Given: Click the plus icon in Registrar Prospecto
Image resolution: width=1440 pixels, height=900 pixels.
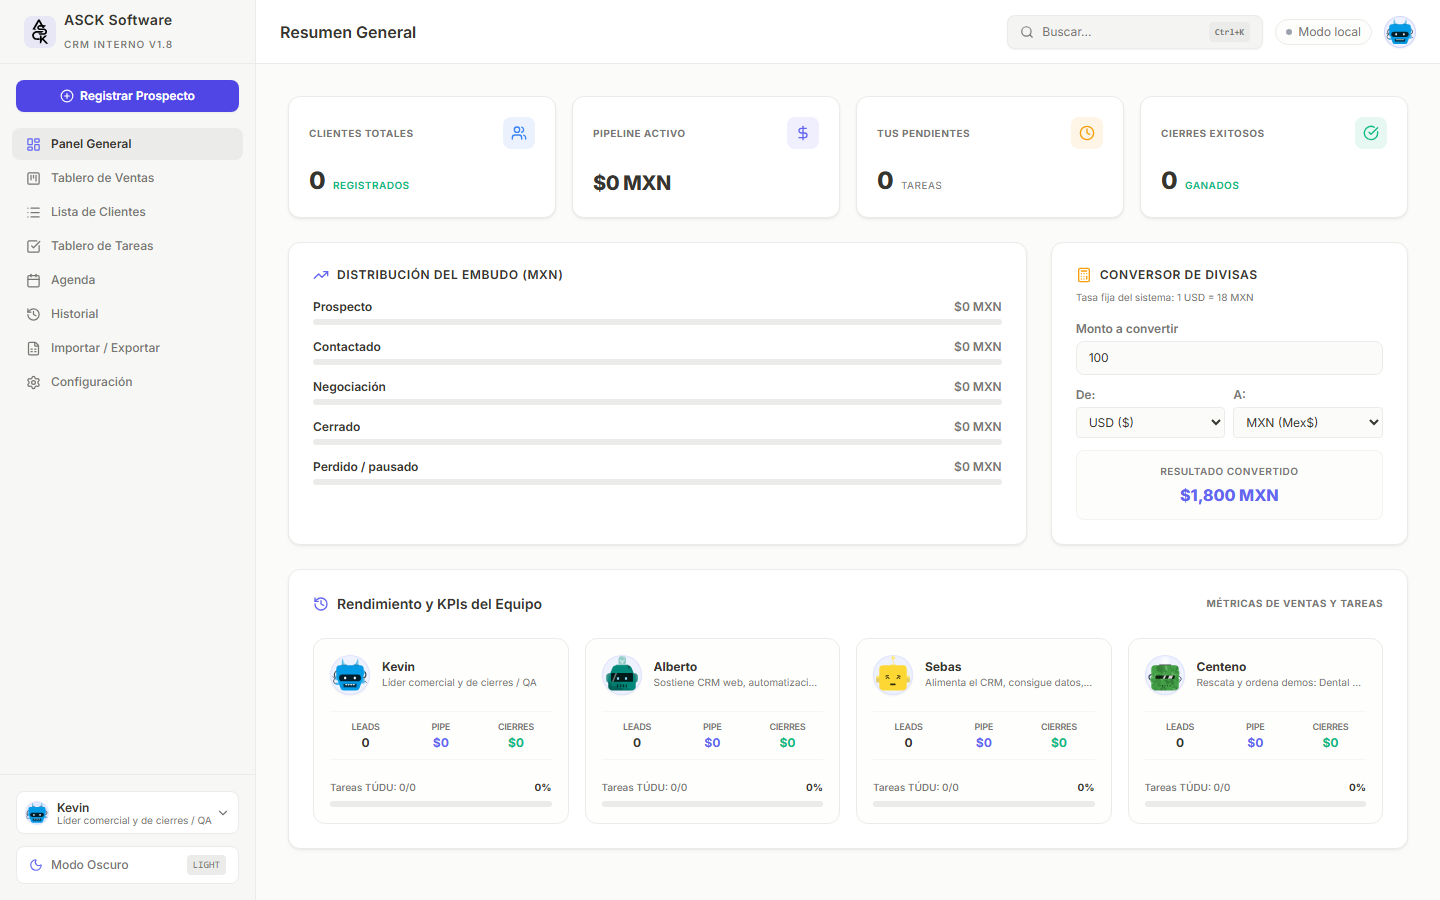Looking at the screenshot, I should click(x=67, y=96).
